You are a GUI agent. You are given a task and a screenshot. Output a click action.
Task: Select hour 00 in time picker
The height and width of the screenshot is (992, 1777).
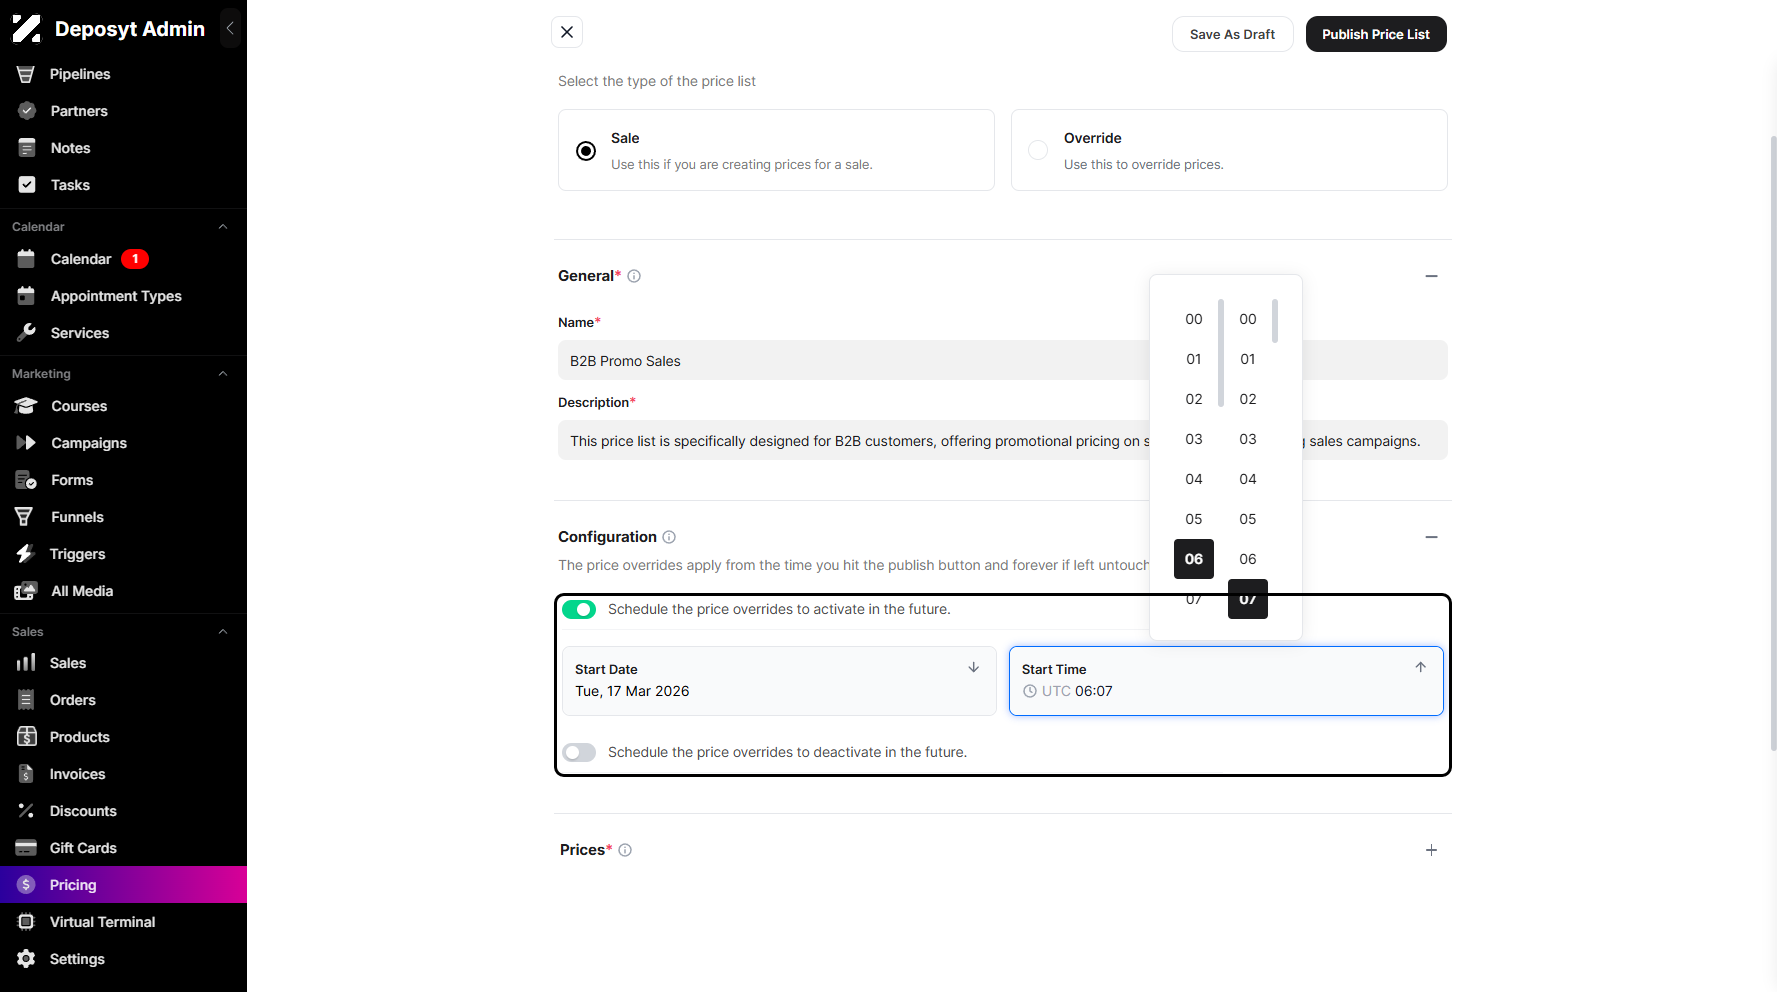[x=1193, y=319]
